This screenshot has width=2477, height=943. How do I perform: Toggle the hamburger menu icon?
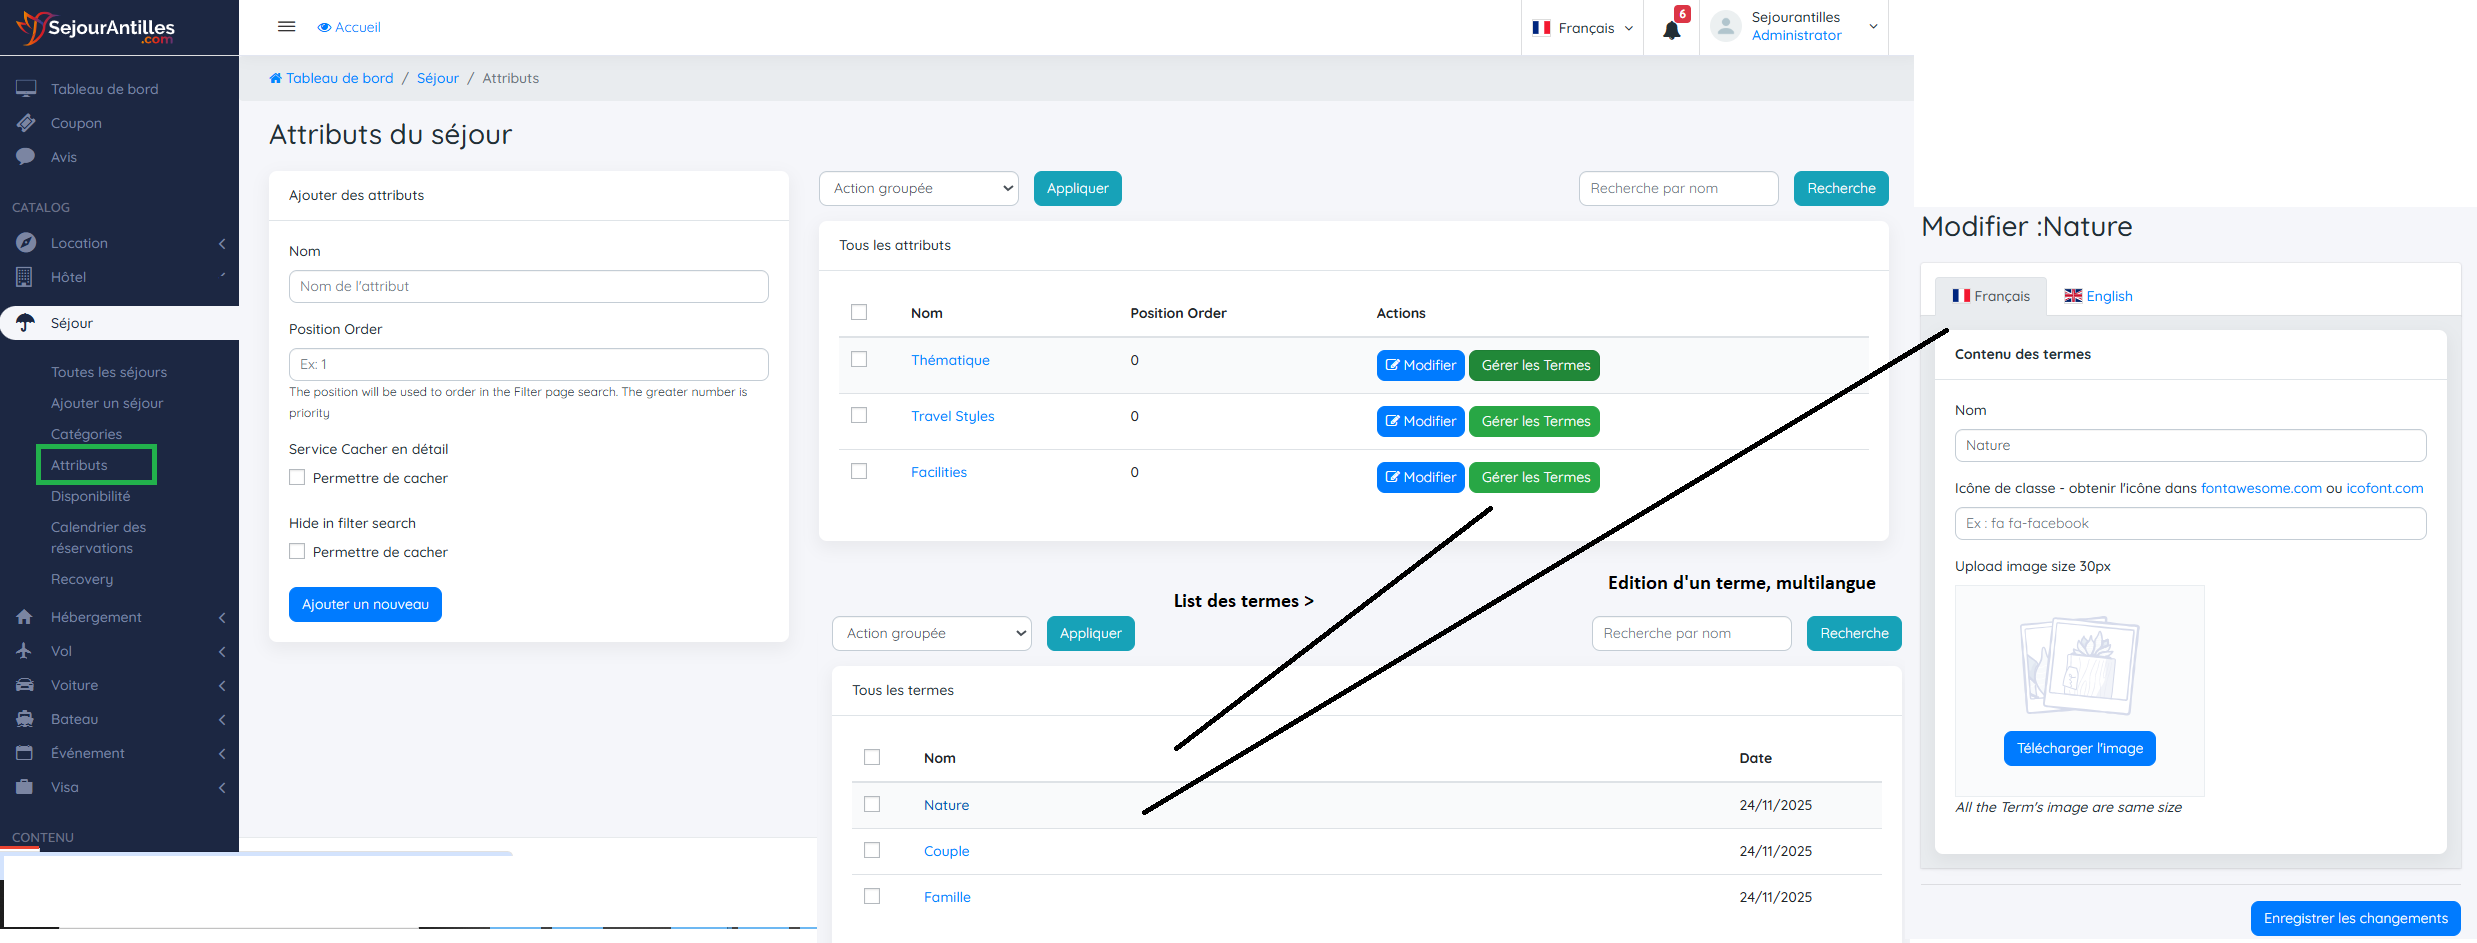pyautogui.click(x=286, y=27)
